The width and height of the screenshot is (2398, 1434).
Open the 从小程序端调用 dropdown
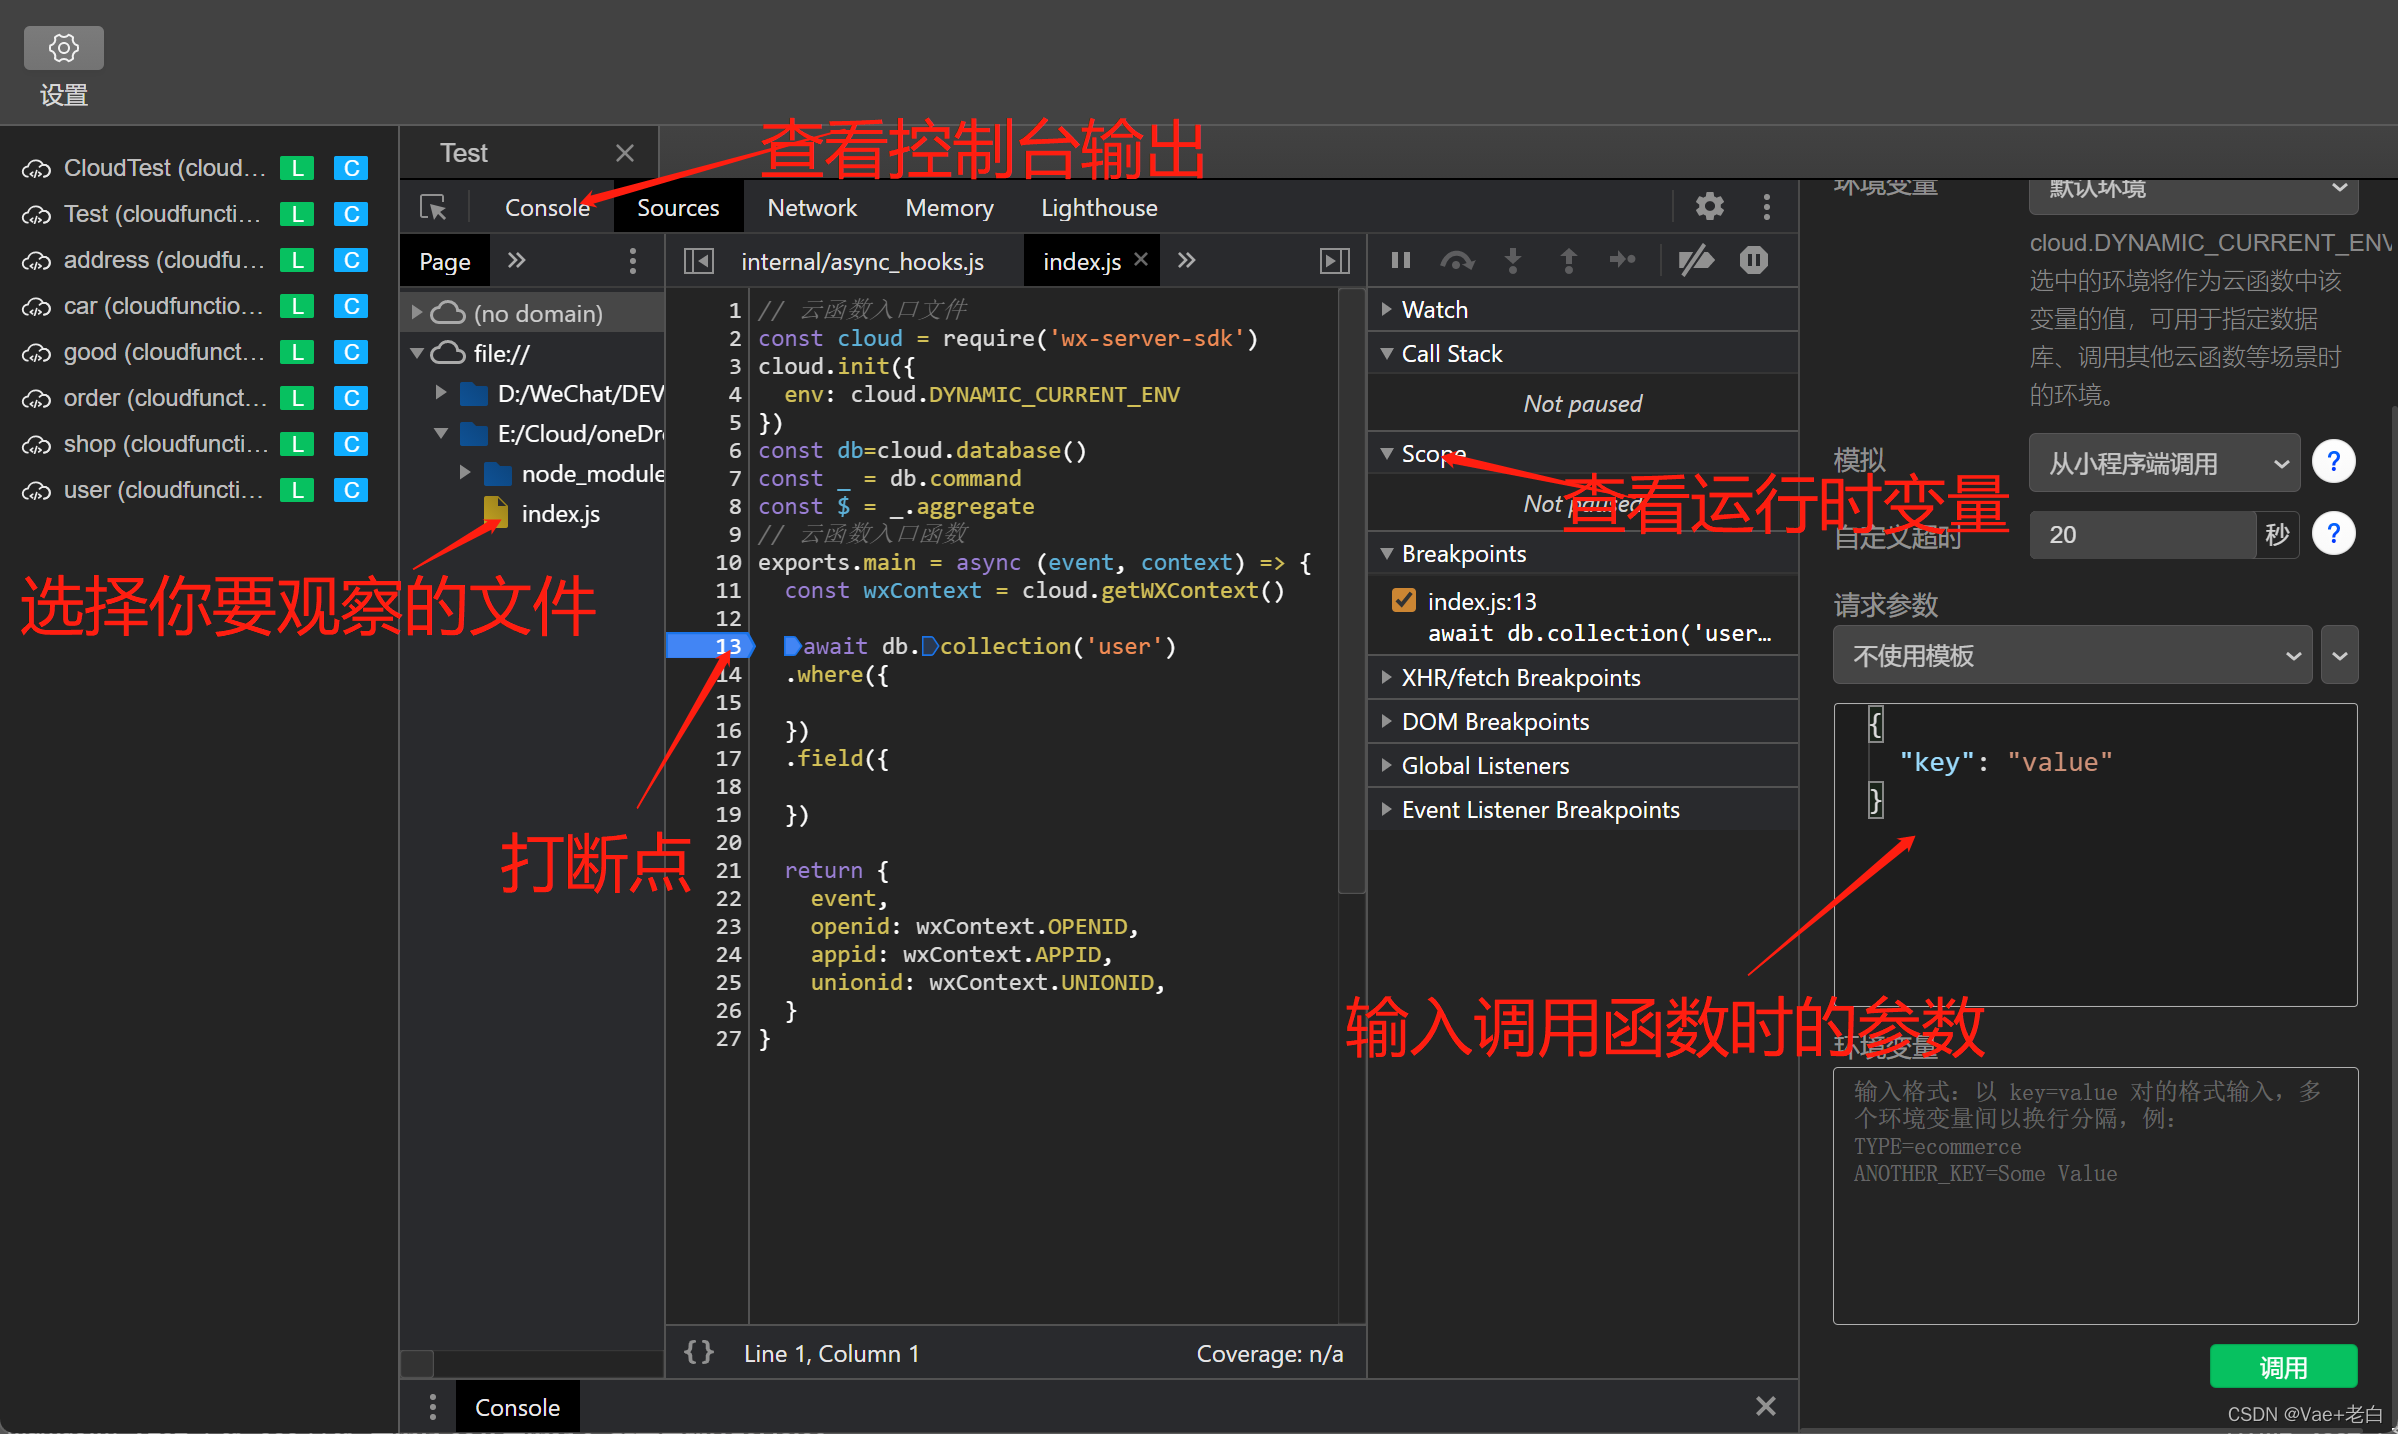click(2164, 463)
